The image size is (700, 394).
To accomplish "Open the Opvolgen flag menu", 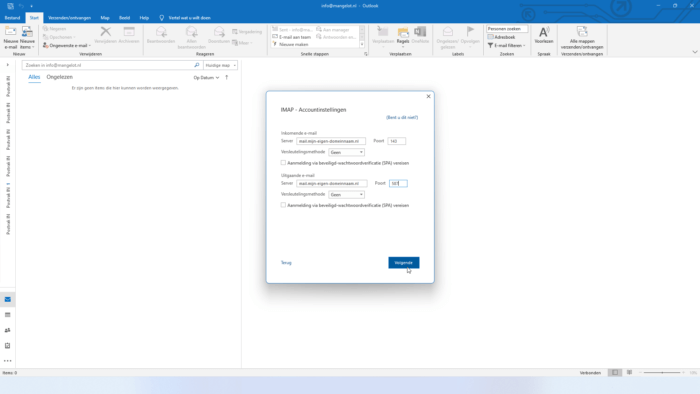I will click(470, 36).
